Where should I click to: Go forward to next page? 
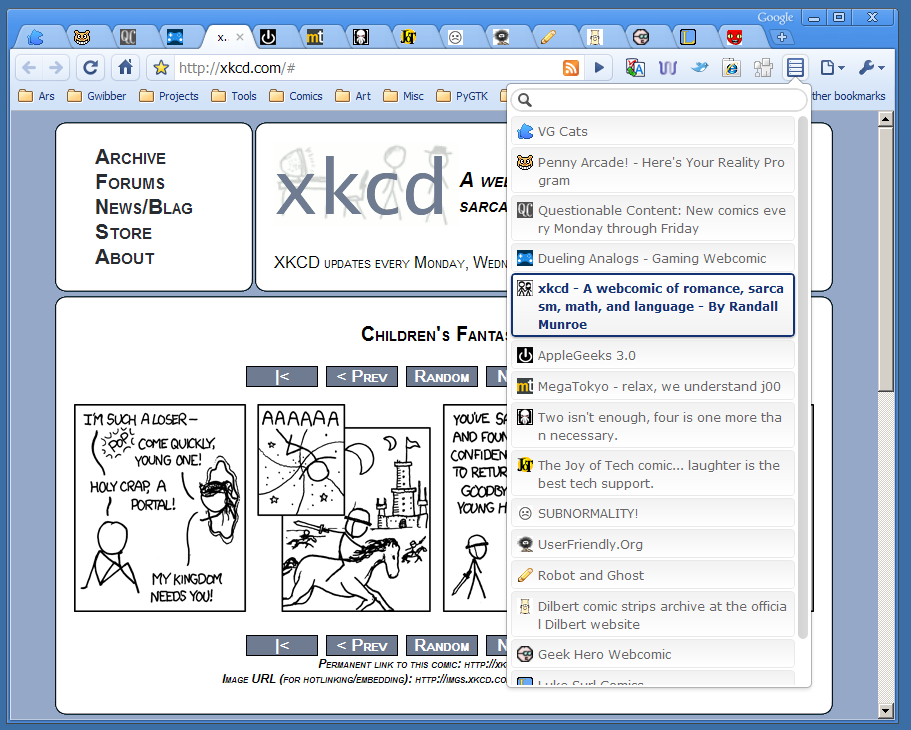[56, 68]
